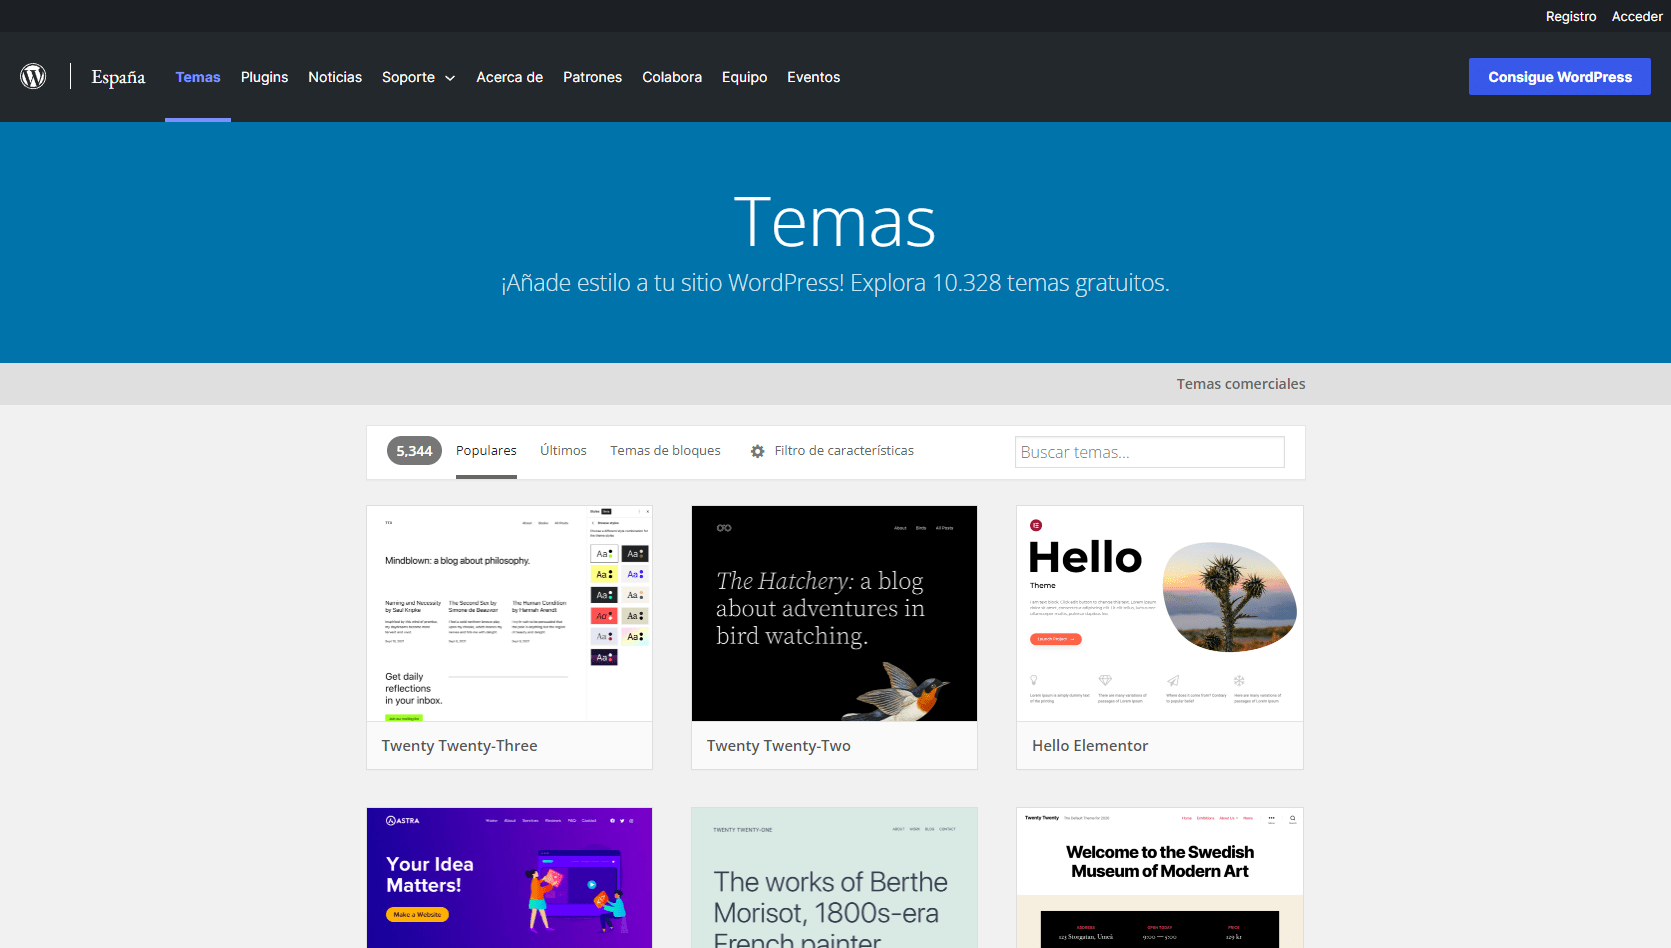Open the Swedish Museum Twenty Twenty thumbnail
The width and height of the screenshot is (1671, 948).
[x=1159, y=878]
